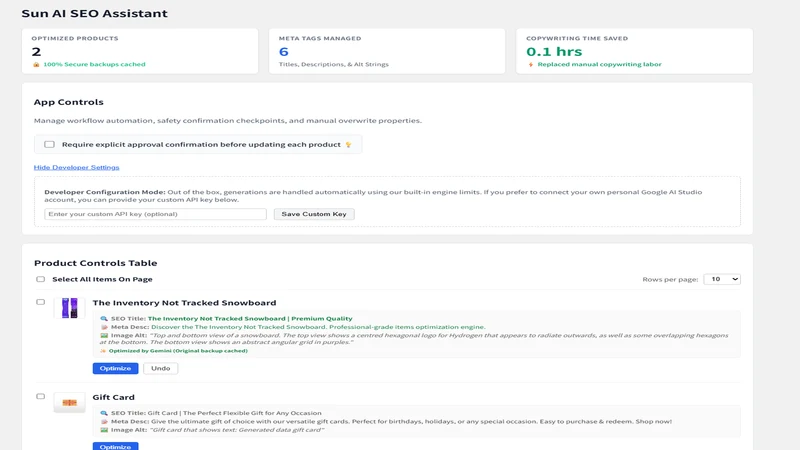Click the Meta Desc icon in snowboard row

[x=104, y=327]
